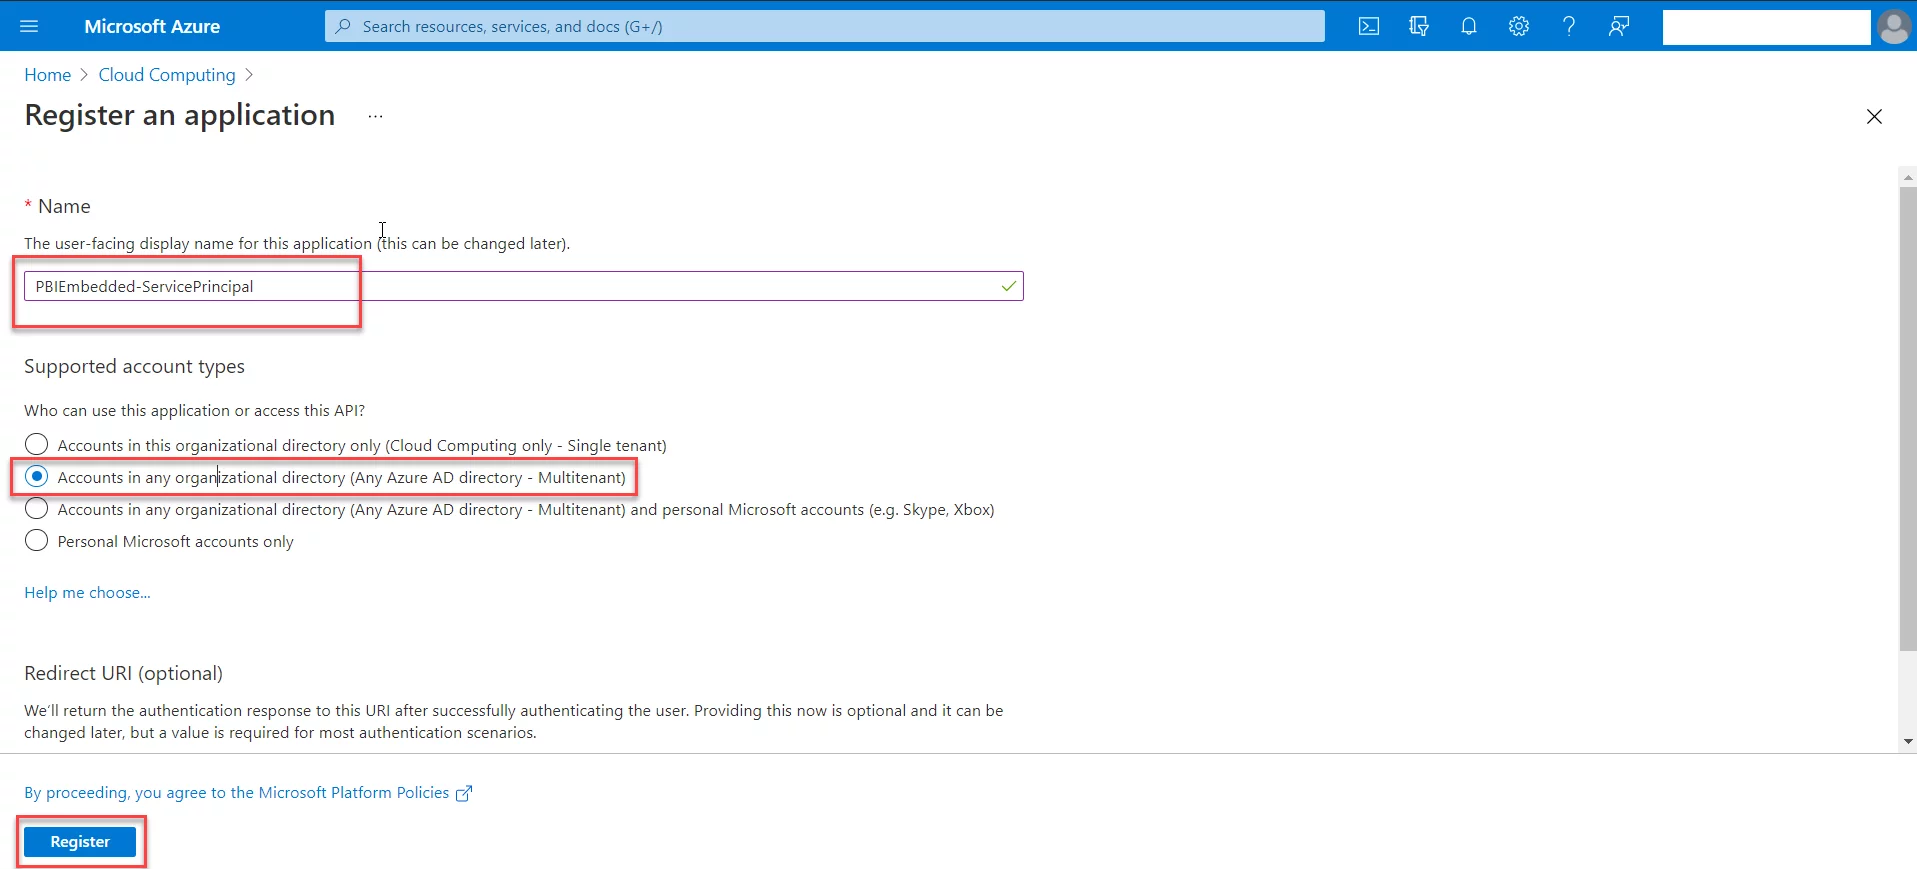Click the Redirect URI (optional) heading
This screenshot has height=869, width=1917.
tap(123, 673)
